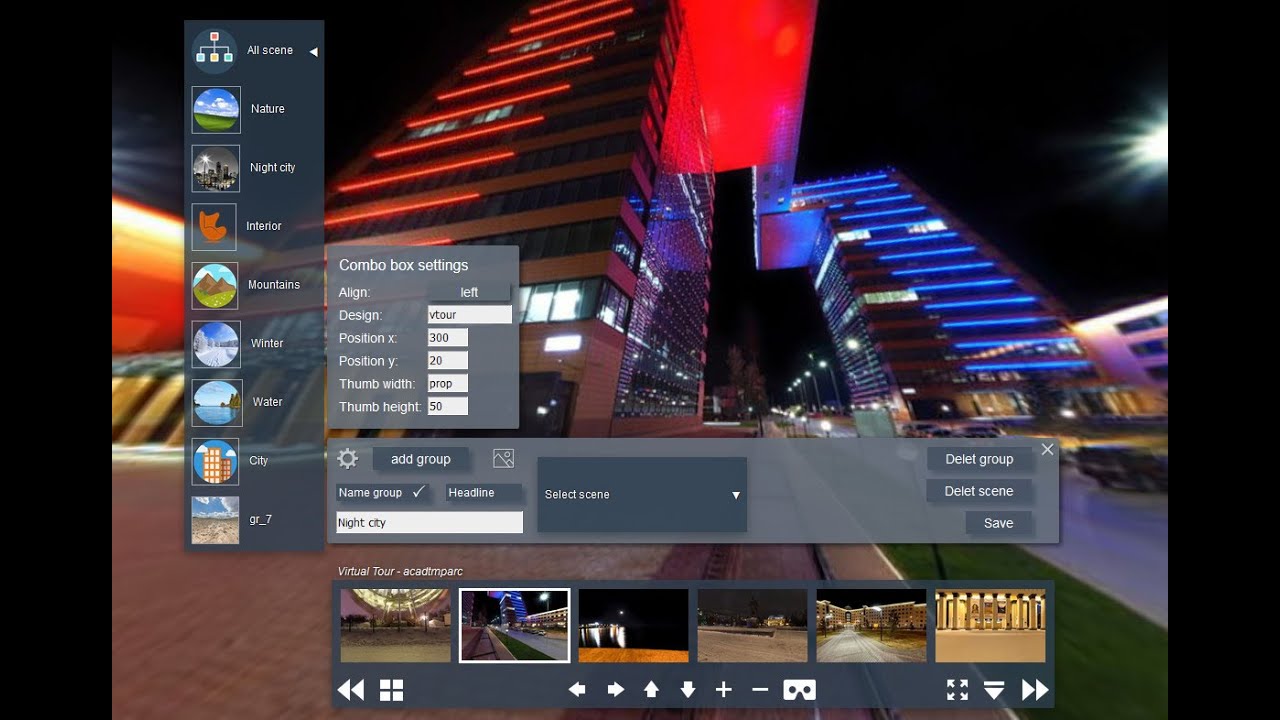The image size is (1280, 720).
Task: Rotate view left arrow
Action: tap(577, 690)
